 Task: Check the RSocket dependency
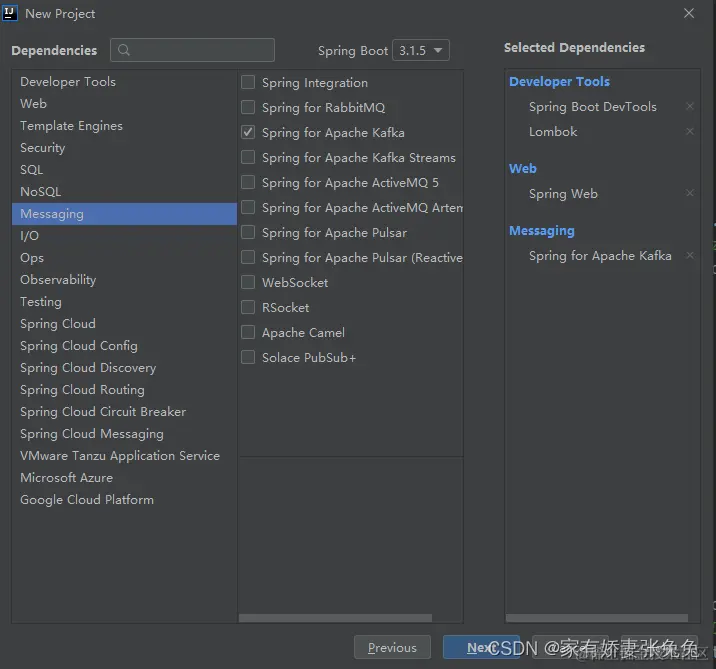point(248,307)
